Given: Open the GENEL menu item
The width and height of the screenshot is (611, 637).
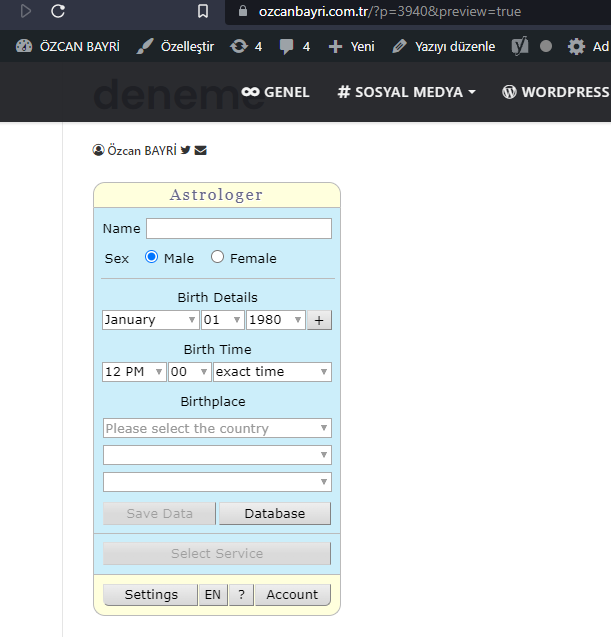Looking at the screenshot, I should tap(275, 92).
